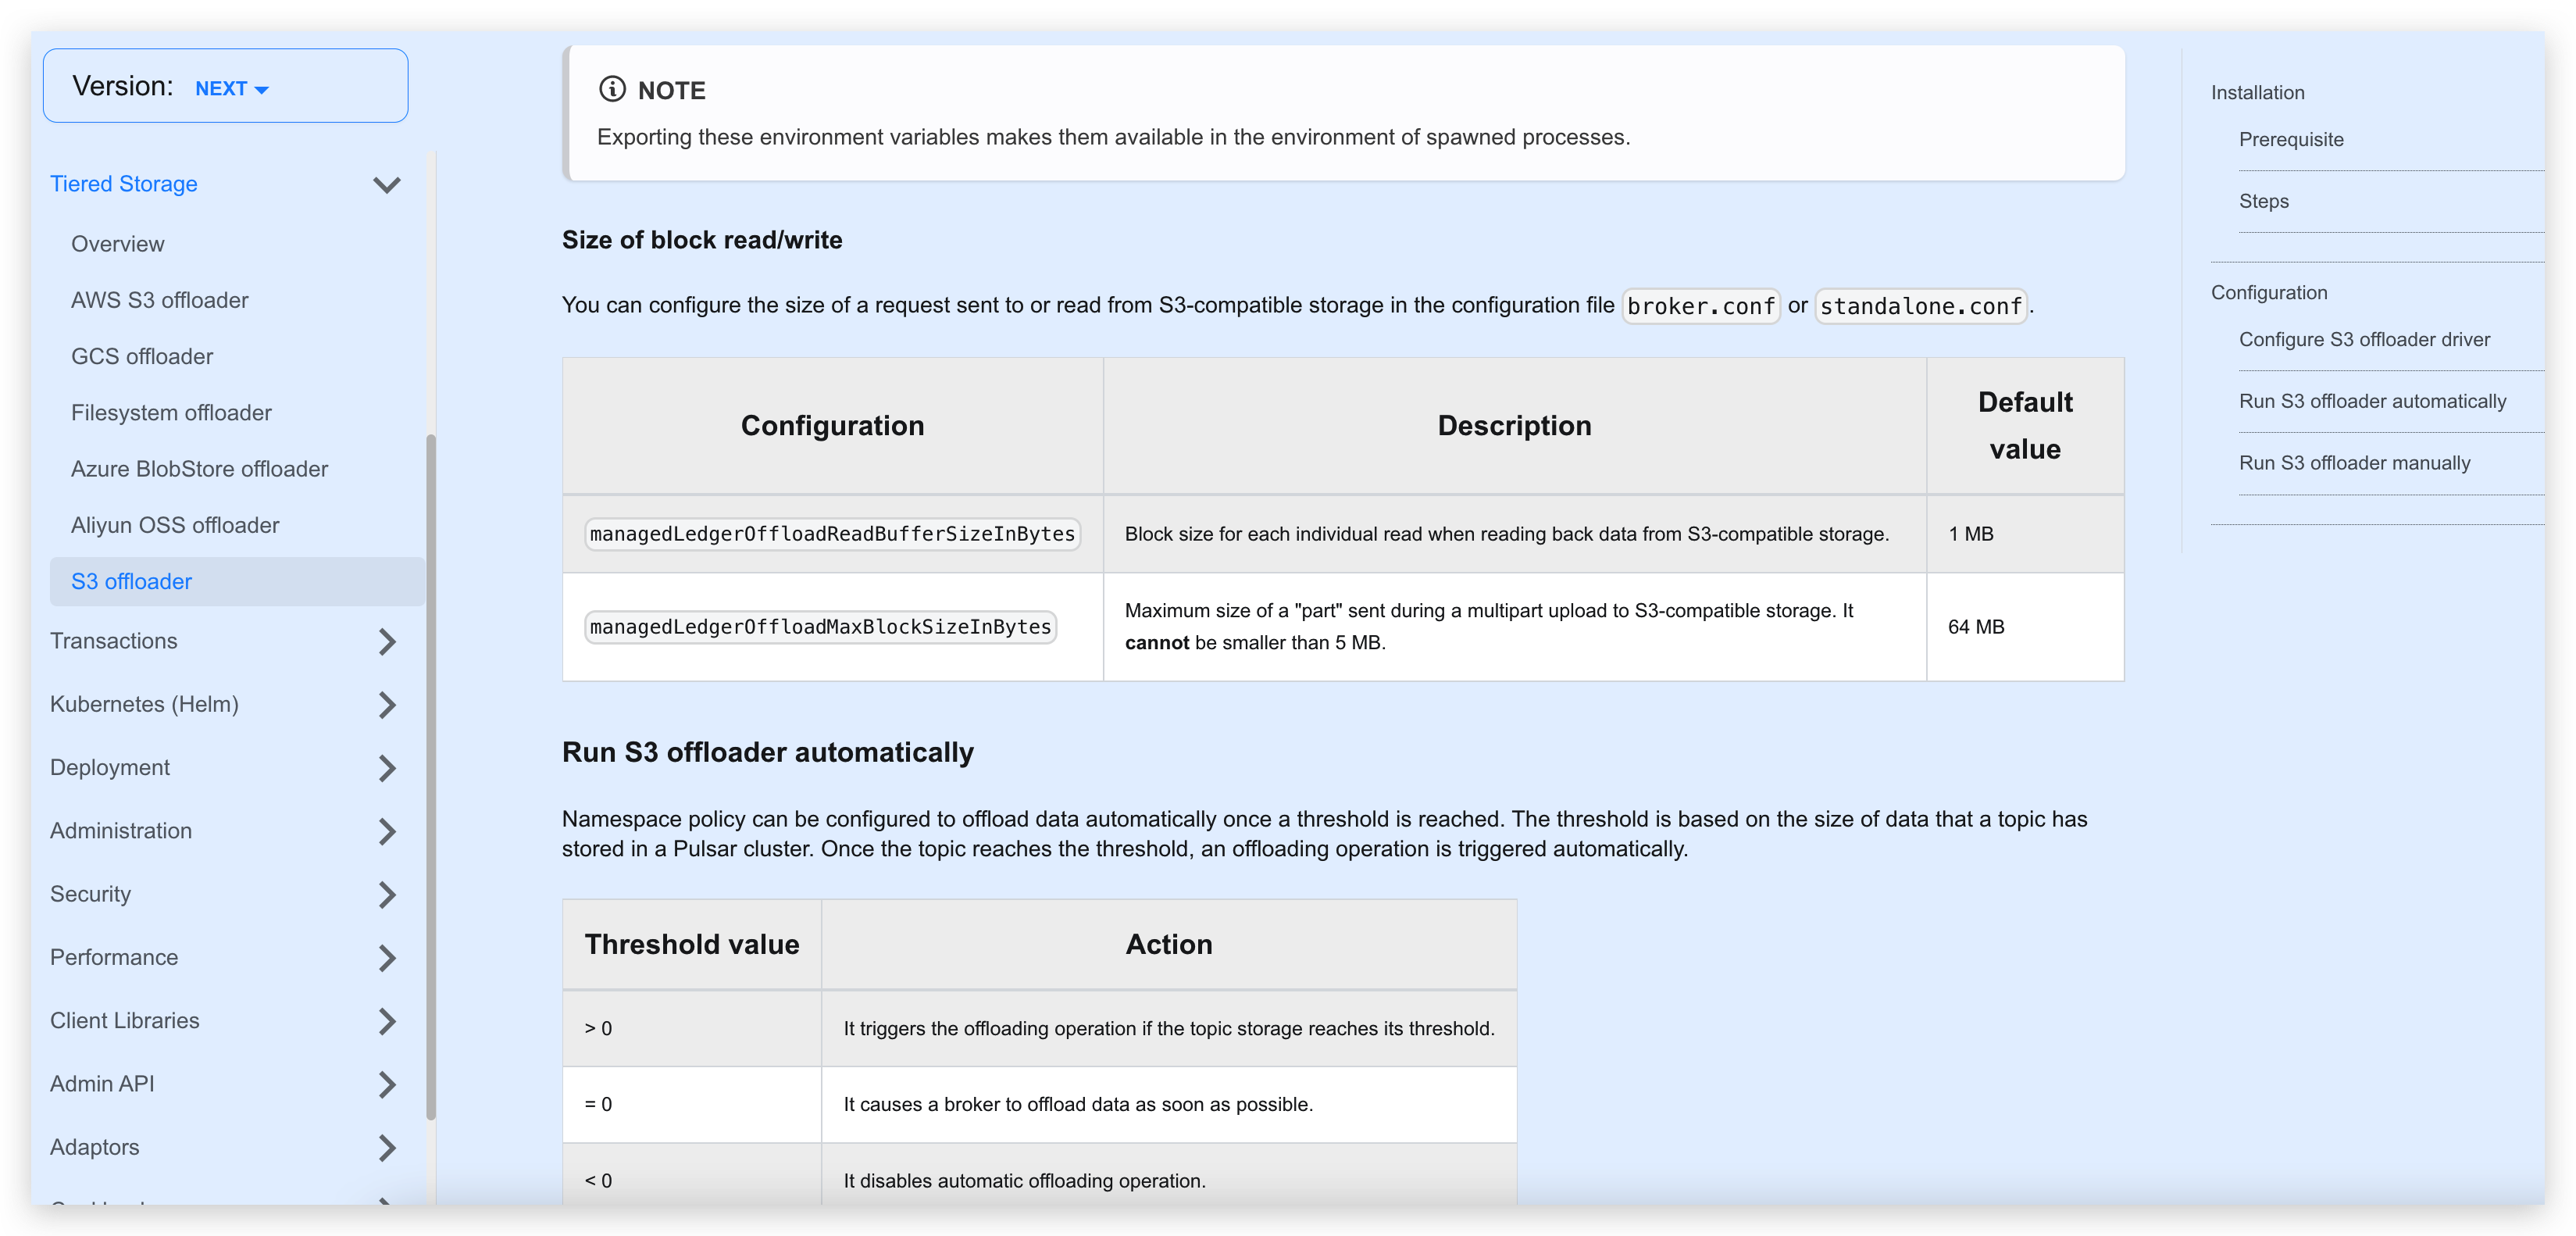Expand the Administration section arrow
Screen dimensions: 2576x1236
point(387,831)
